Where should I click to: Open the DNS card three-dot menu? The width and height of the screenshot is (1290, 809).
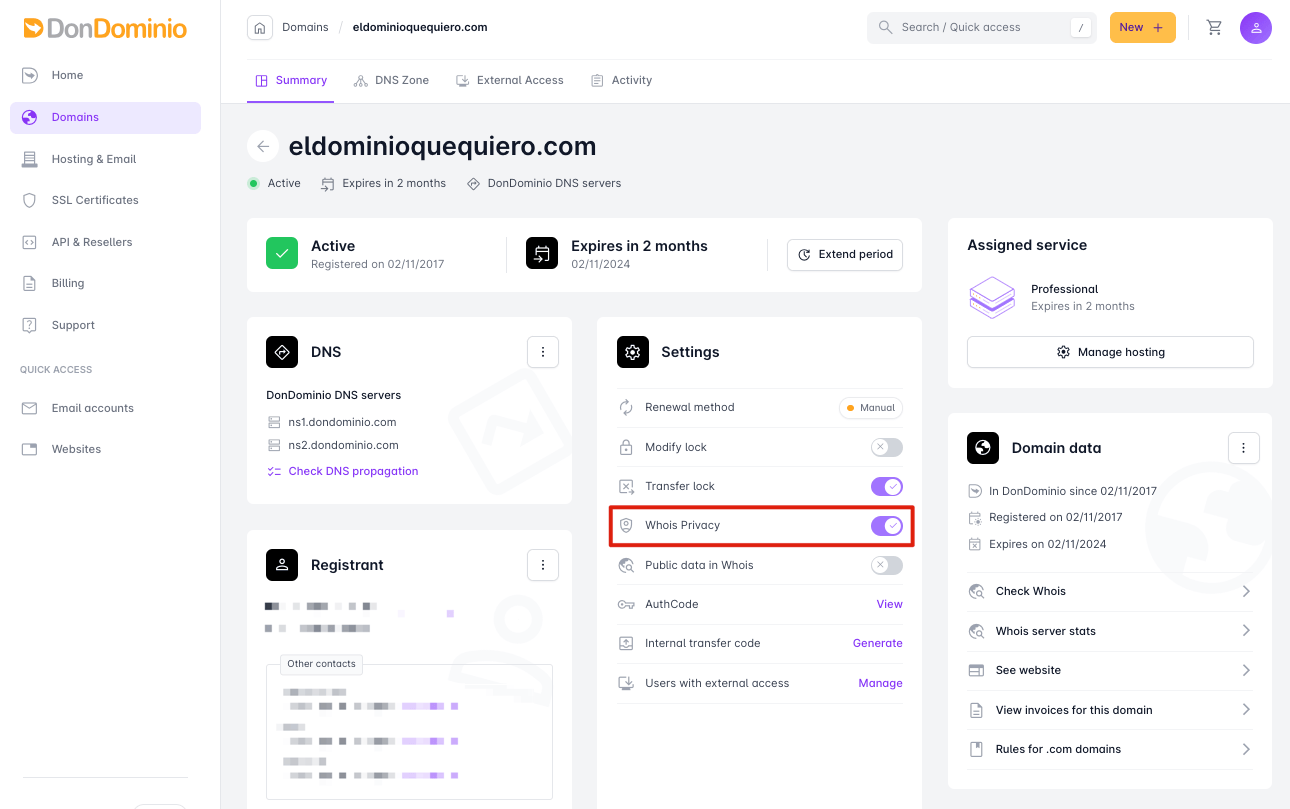543,352
